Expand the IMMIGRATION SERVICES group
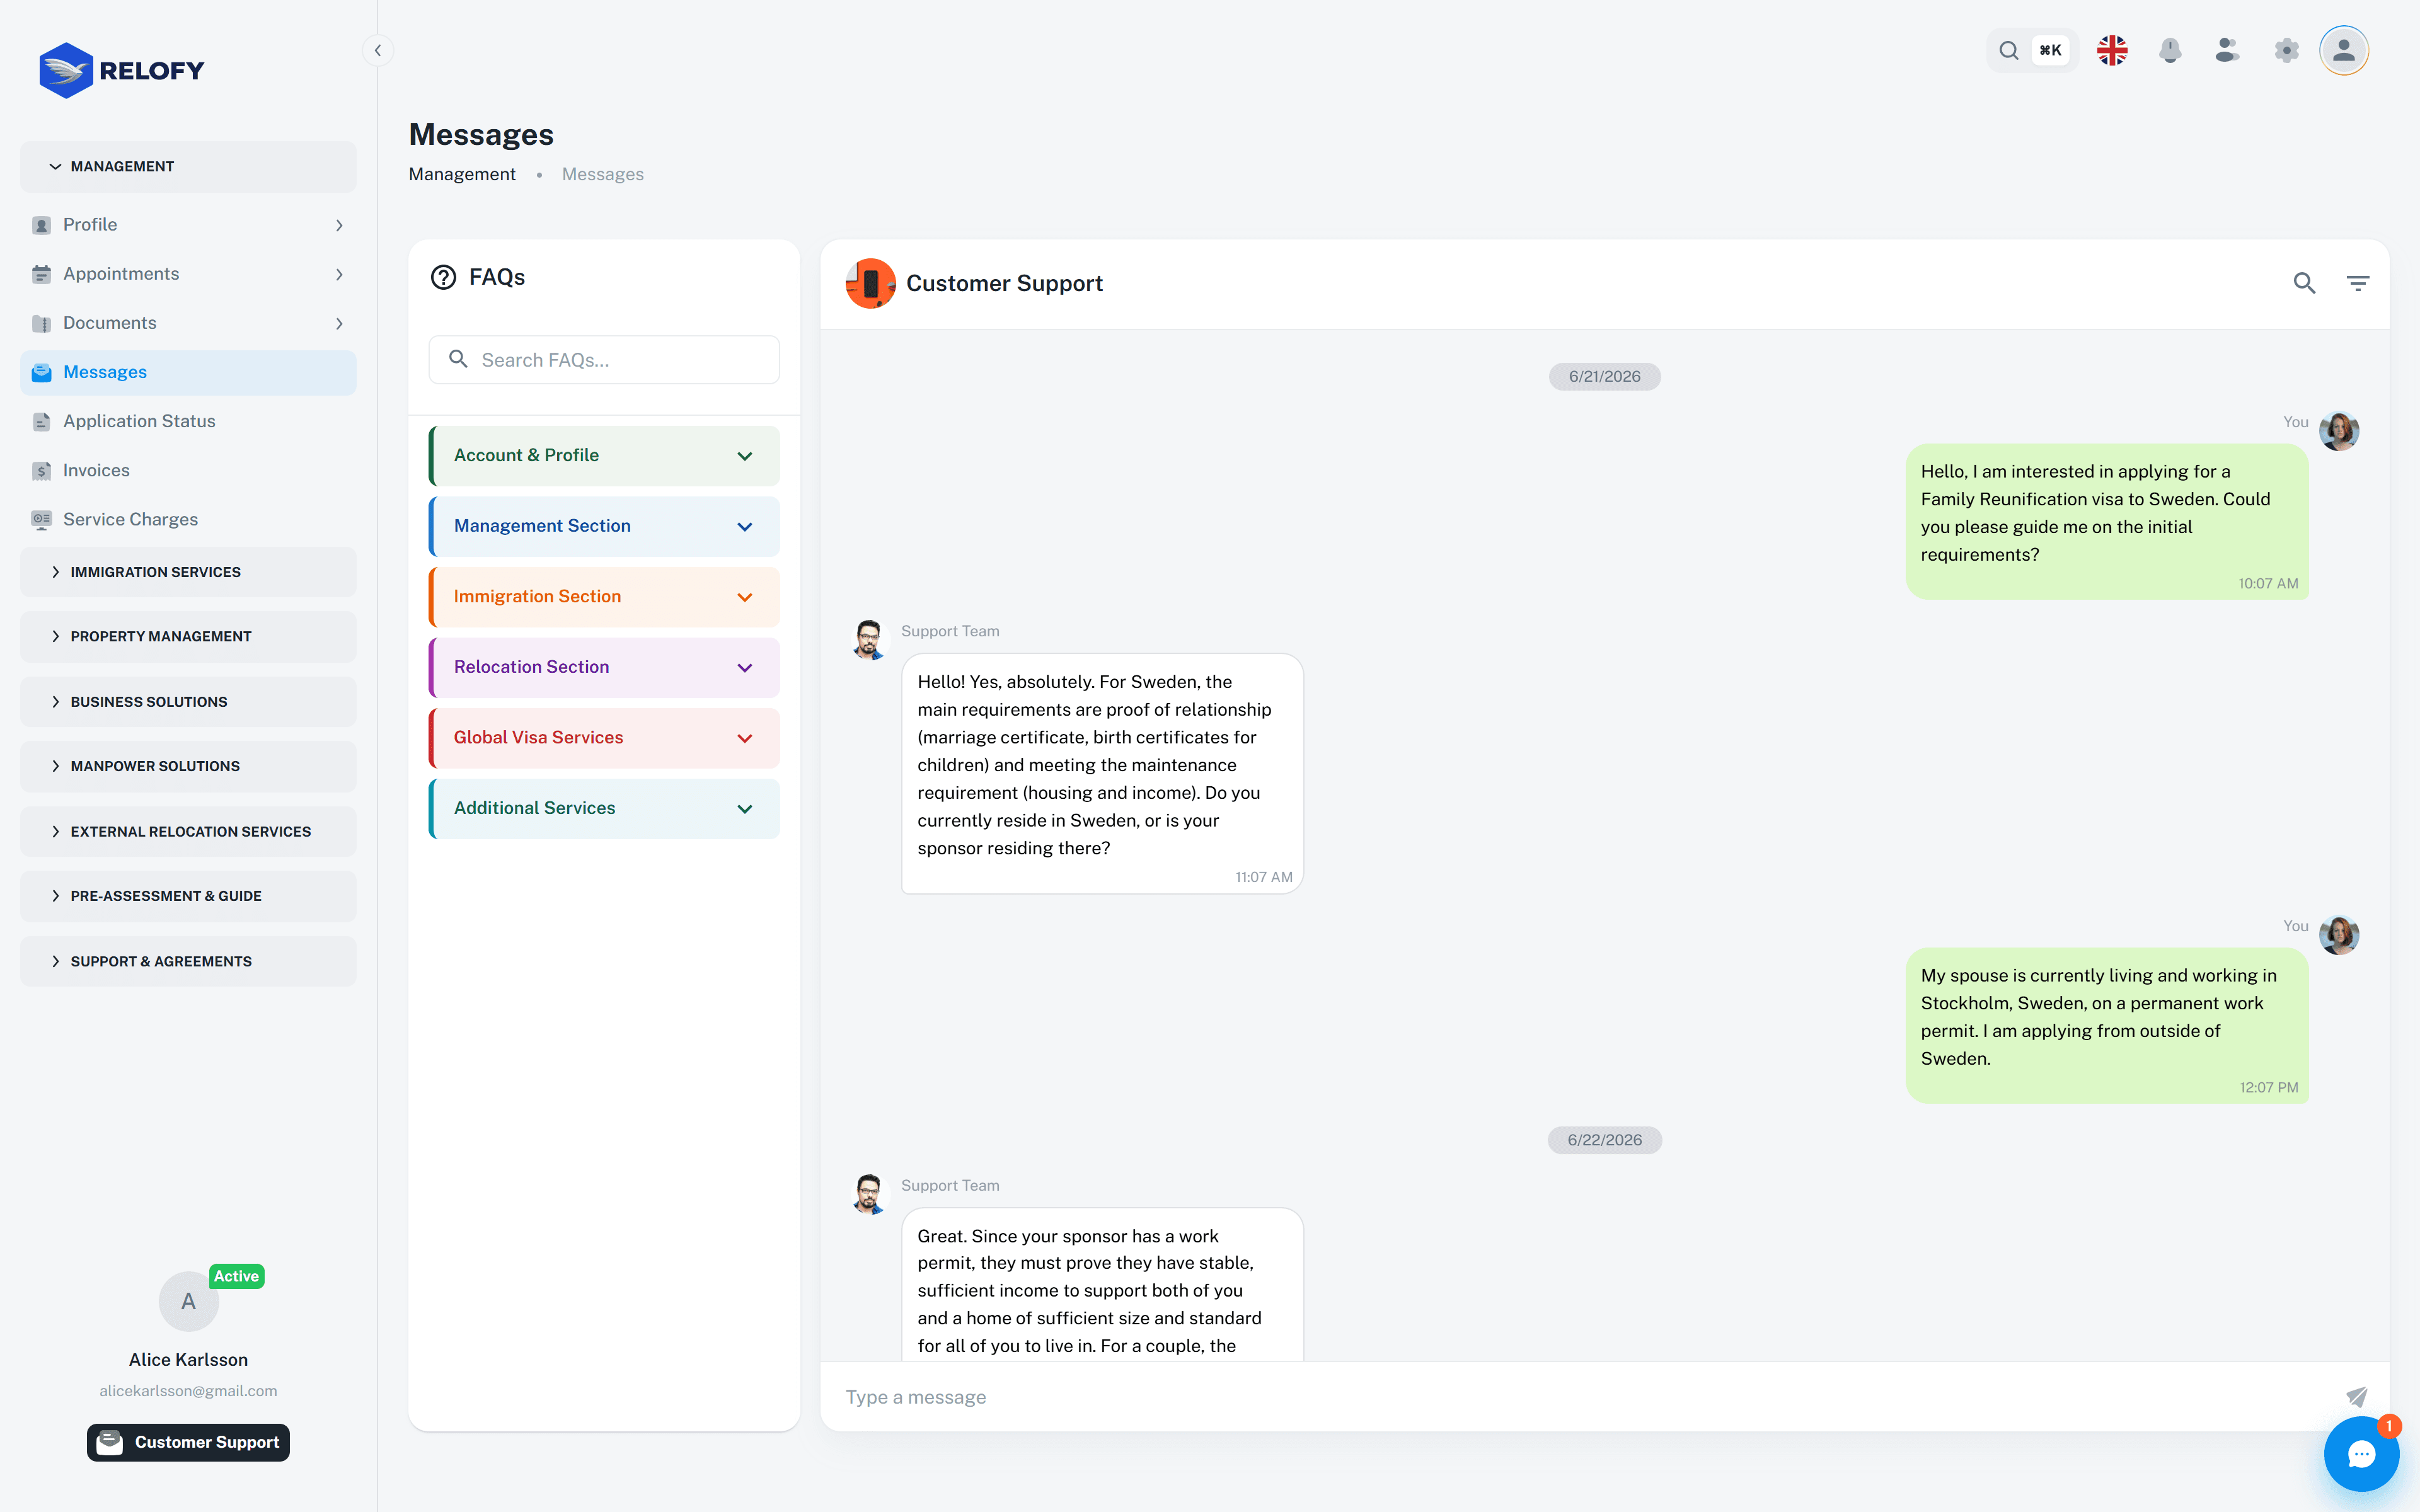This screenshot has width=2420, height=1512. 188,572
